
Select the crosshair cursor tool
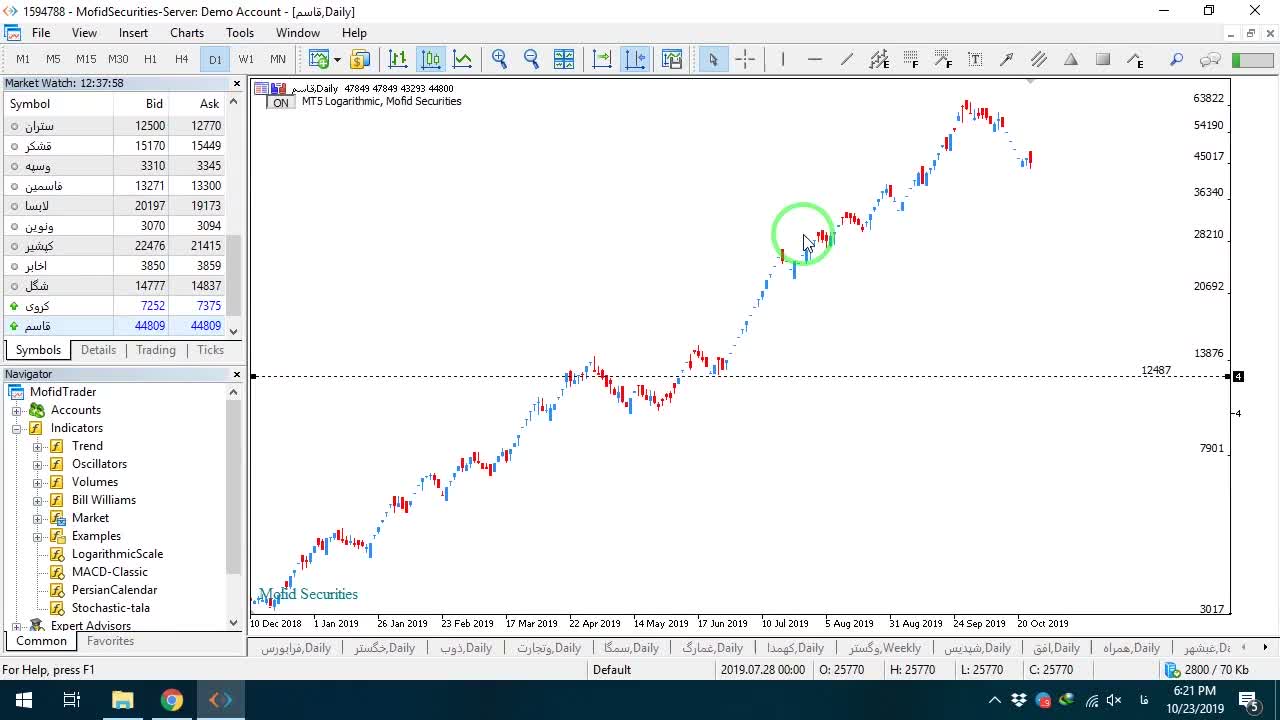click(745, 60)
